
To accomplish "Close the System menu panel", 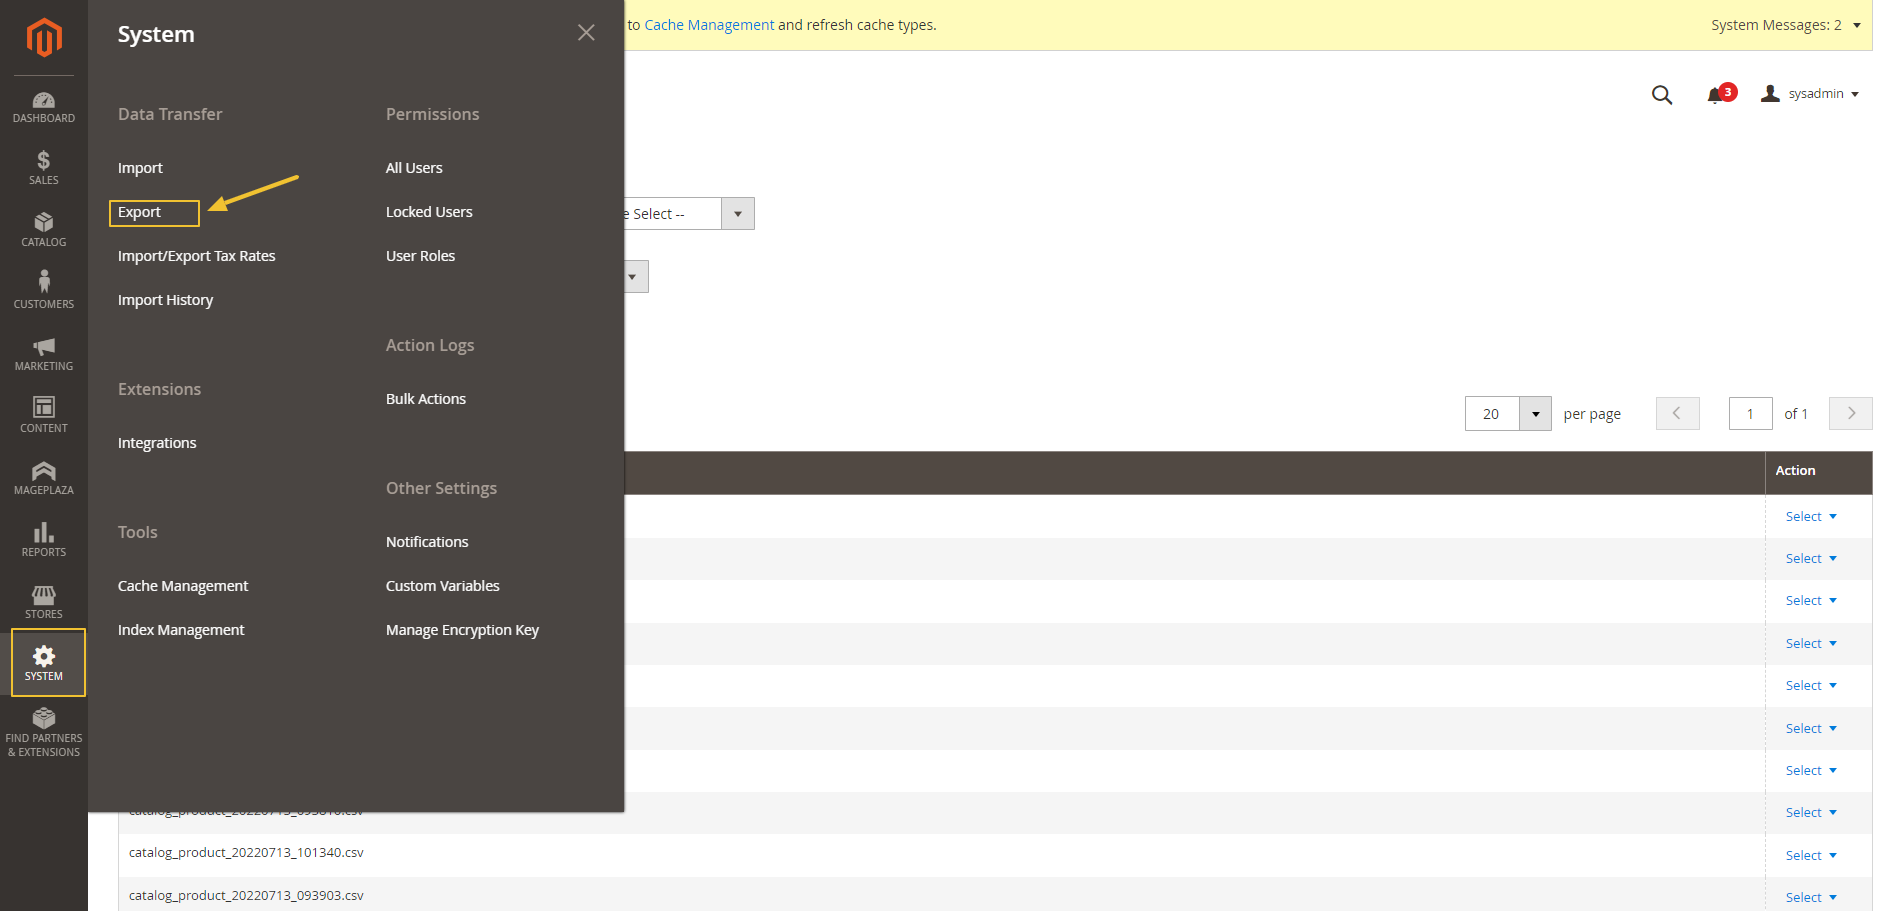I will (586, 33).
